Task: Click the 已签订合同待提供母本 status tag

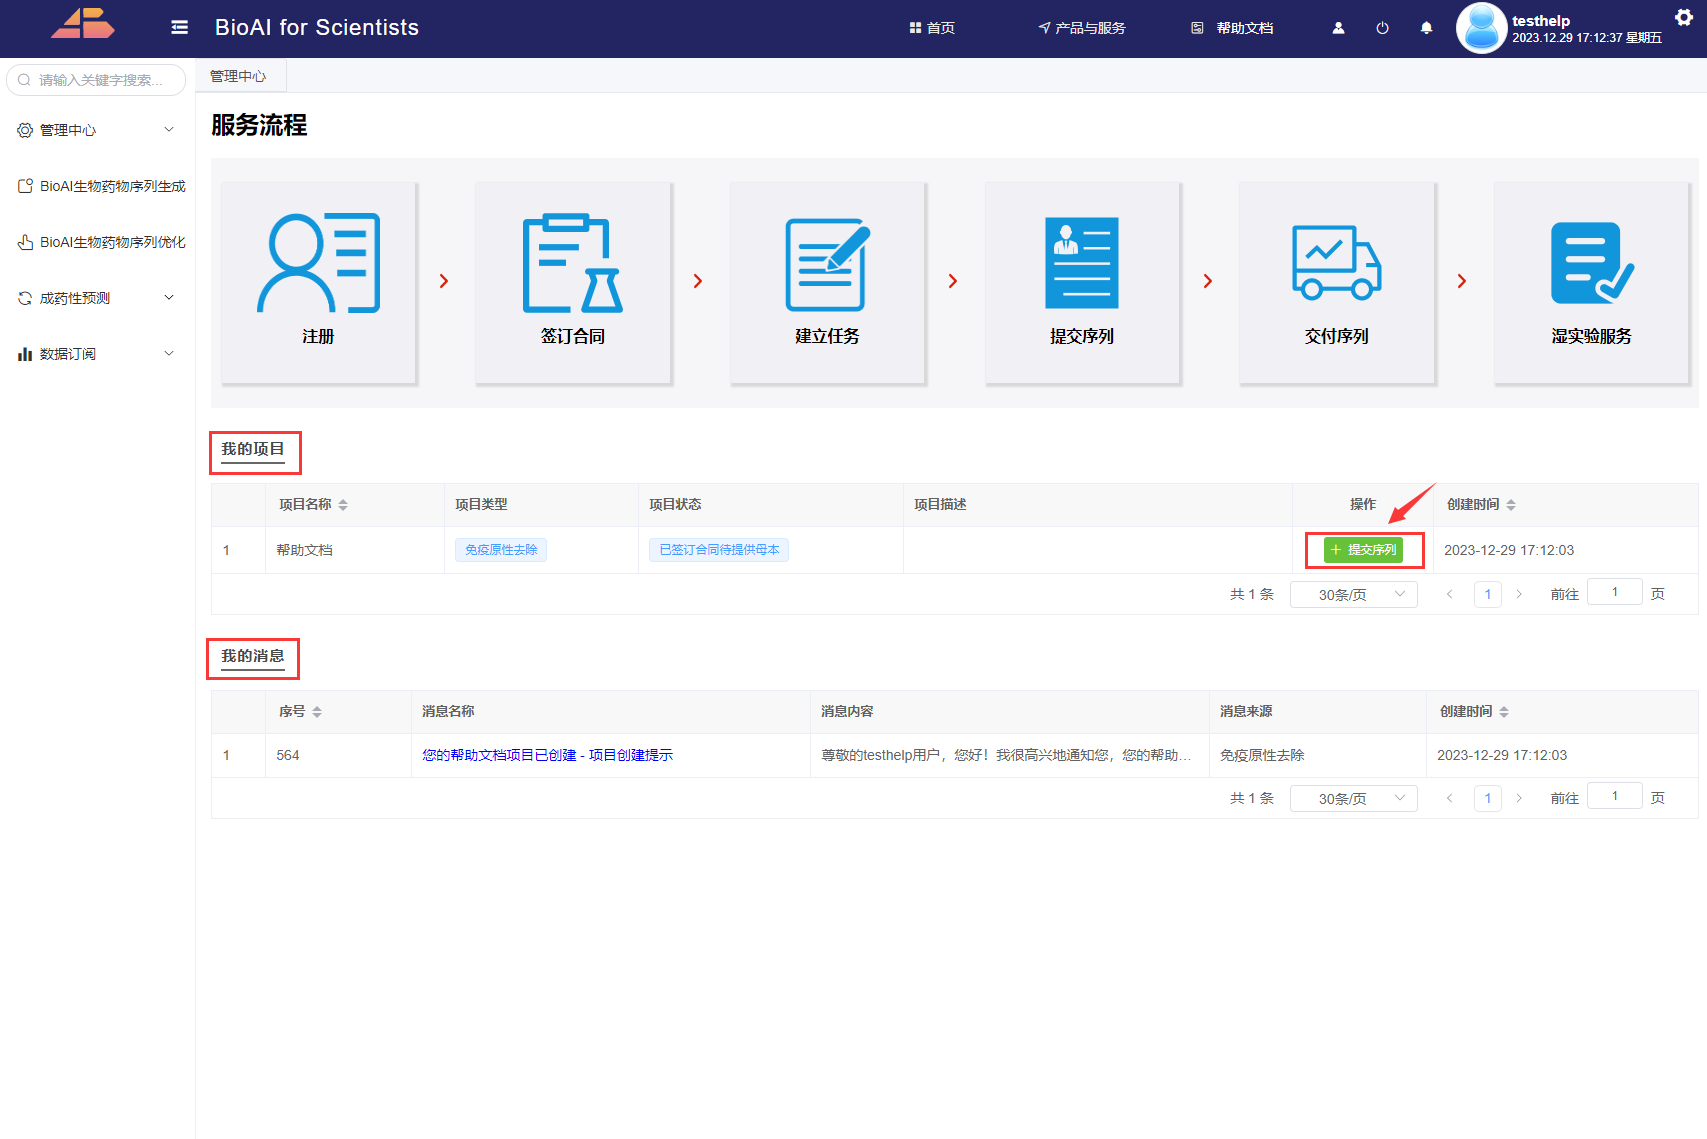Action: 719,550
